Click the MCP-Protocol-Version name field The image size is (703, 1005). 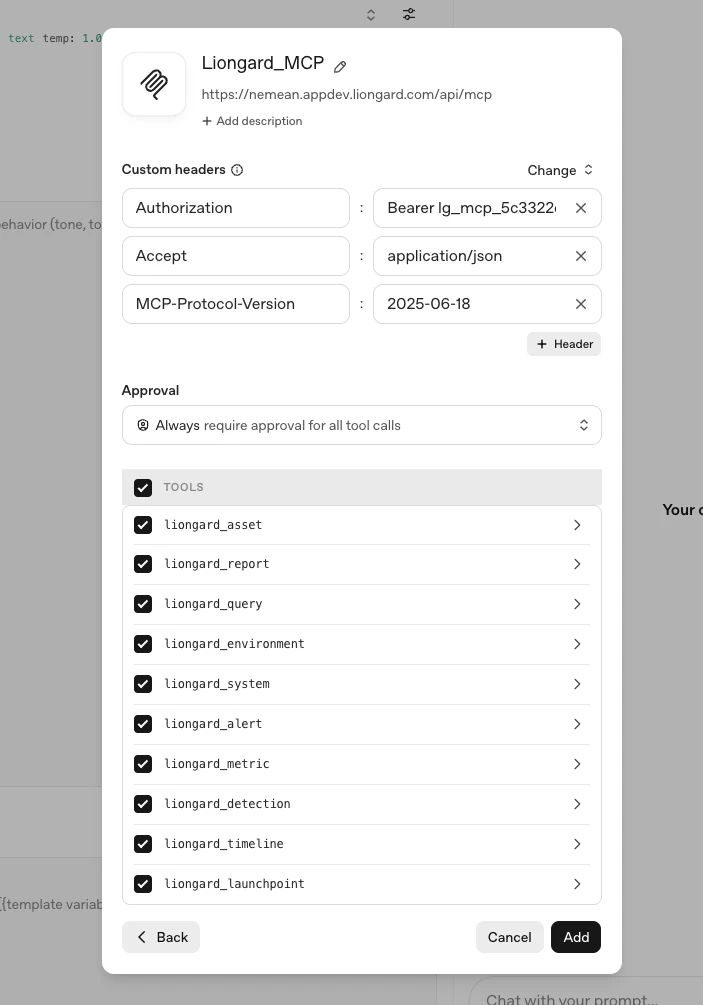tap(236, 304)
